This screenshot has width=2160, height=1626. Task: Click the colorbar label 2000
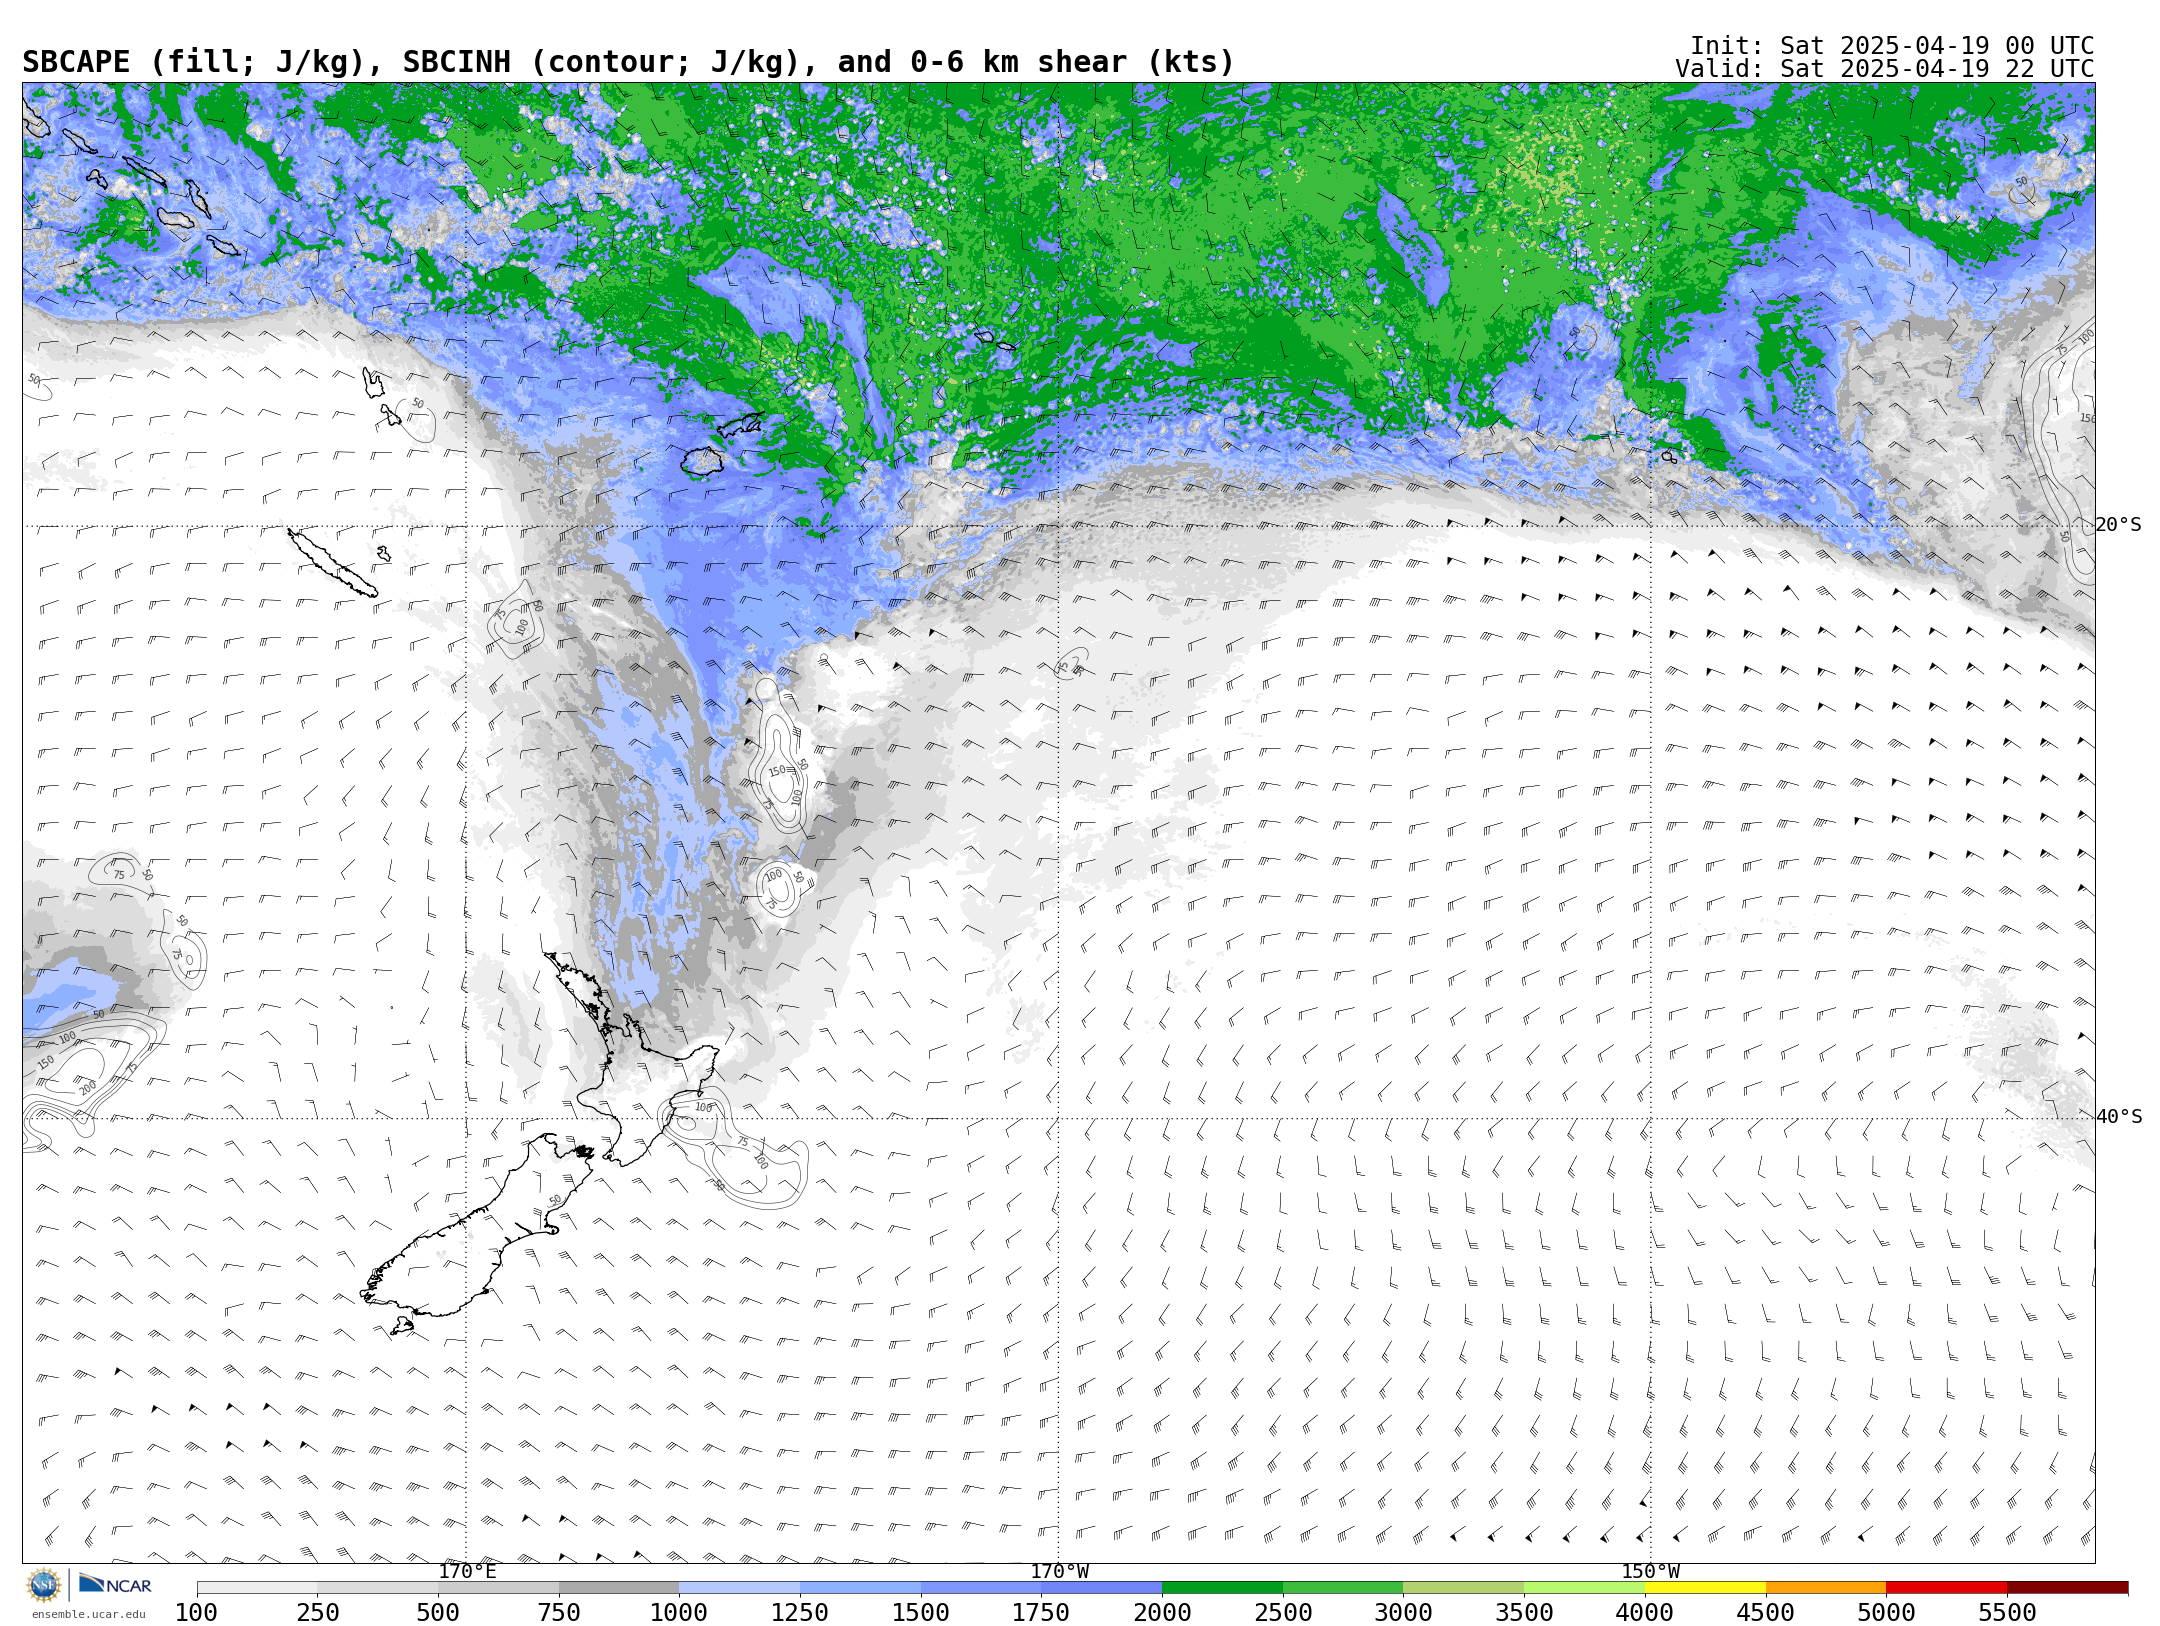[x=1162, y=1613]
